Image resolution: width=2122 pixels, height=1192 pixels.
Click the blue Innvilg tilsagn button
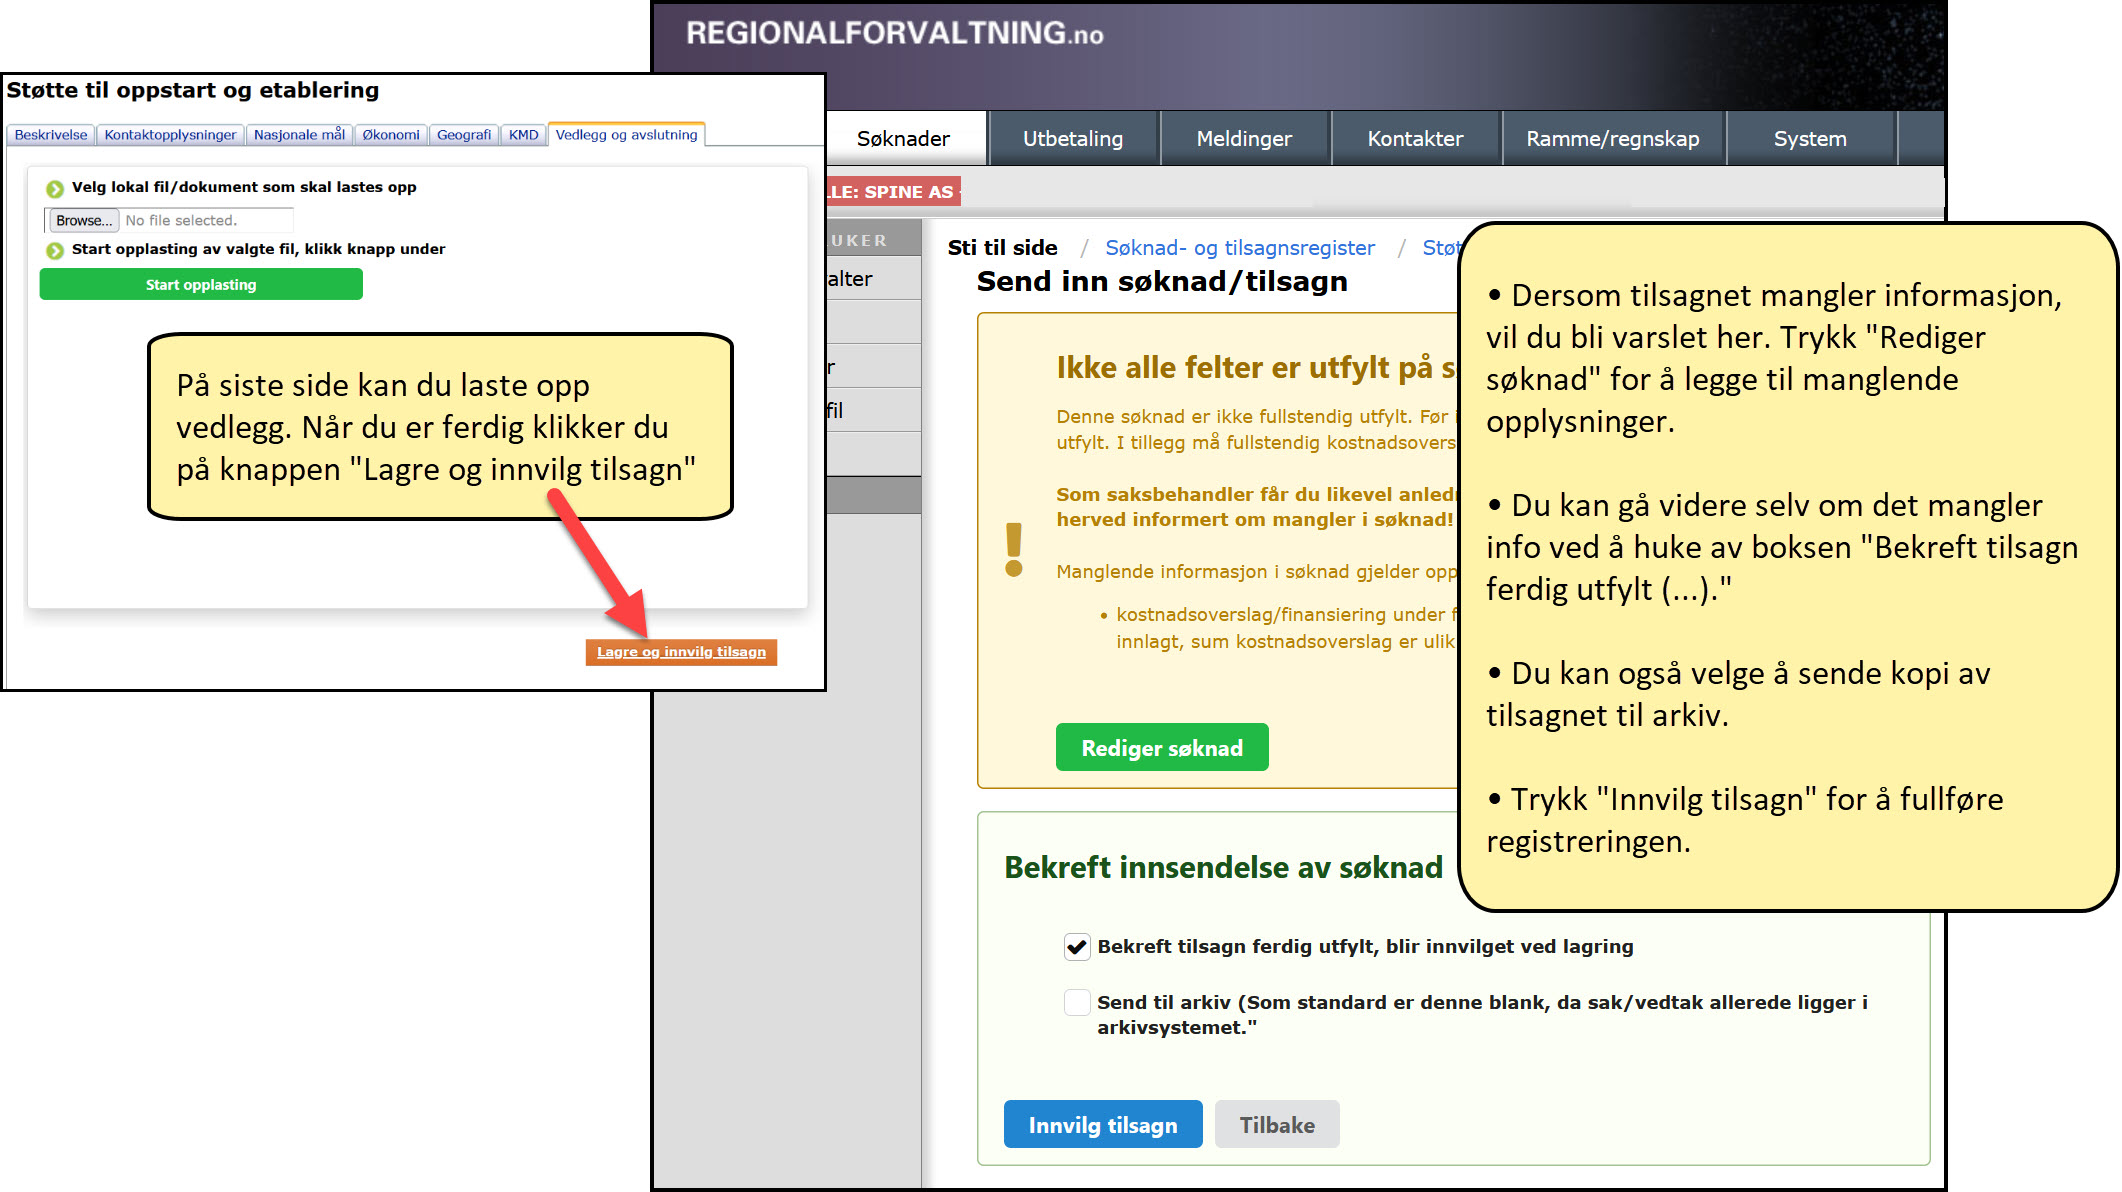pyautogui.click(x=1102, y=1125)
